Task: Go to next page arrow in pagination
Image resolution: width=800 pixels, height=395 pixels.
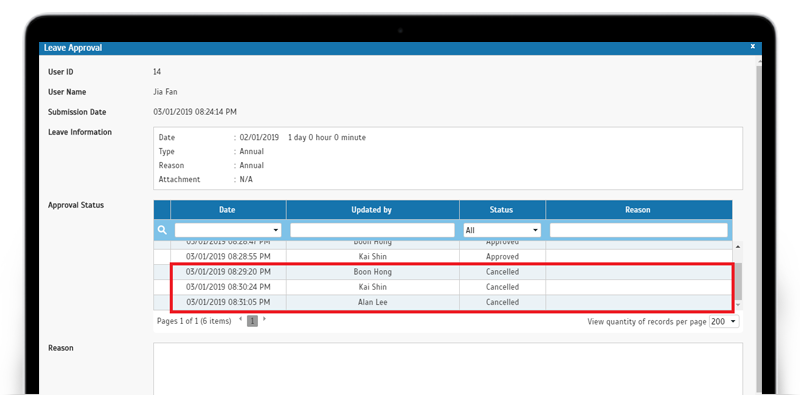Action: 264,320
